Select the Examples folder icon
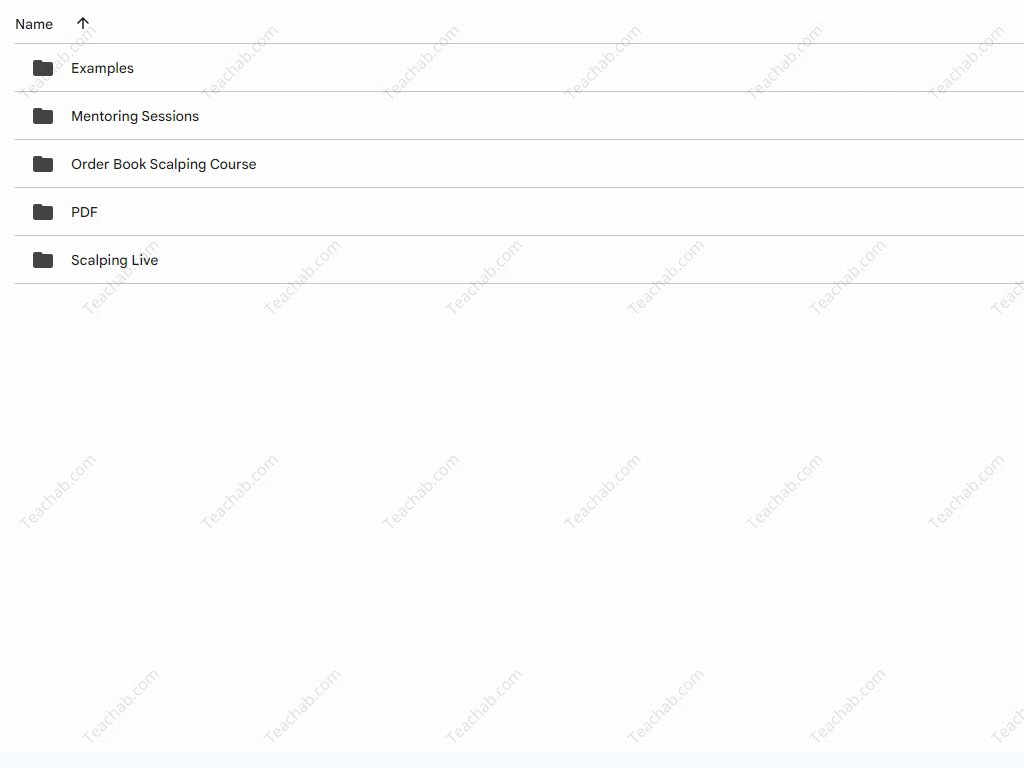The height and width of the screenshot is (768, 1024). pyautogui.click(x=43, y=68)
